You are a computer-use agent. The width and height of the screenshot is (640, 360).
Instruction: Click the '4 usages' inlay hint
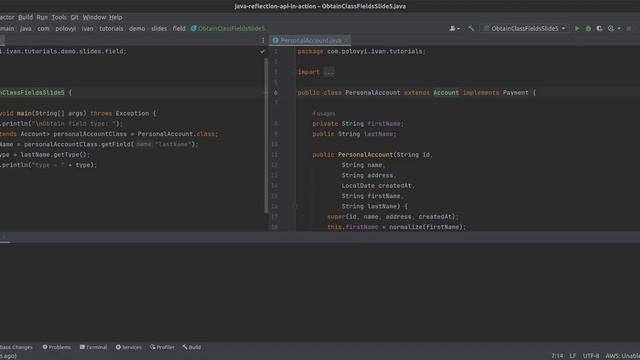coord(324,113)
